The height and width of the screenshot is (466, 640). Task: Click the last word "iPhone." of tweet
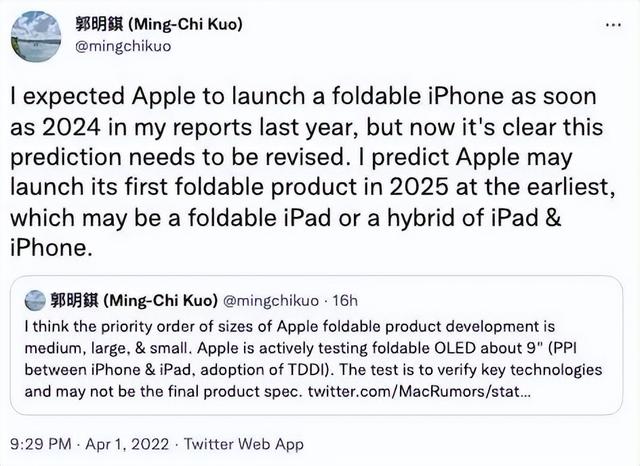pyautogui.click(x=51, y=248)
